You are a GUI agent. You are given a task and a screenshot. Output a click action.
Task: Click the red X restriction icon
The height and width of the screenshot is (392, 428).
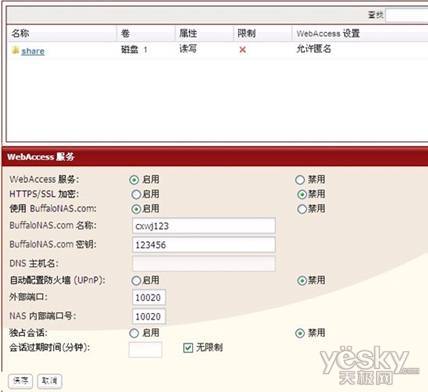click(243, 50)
